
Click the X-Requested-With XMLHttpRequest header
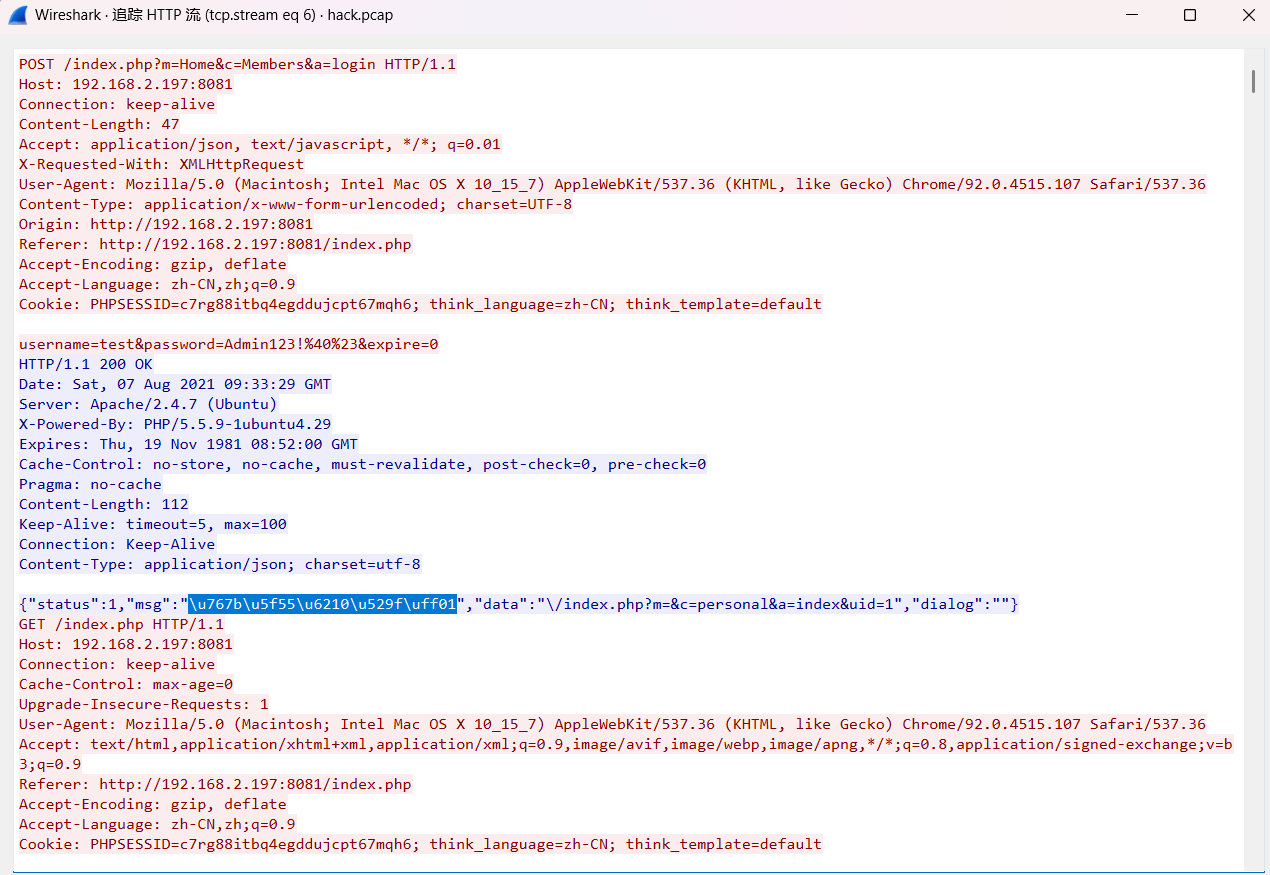tap(161, 164)
